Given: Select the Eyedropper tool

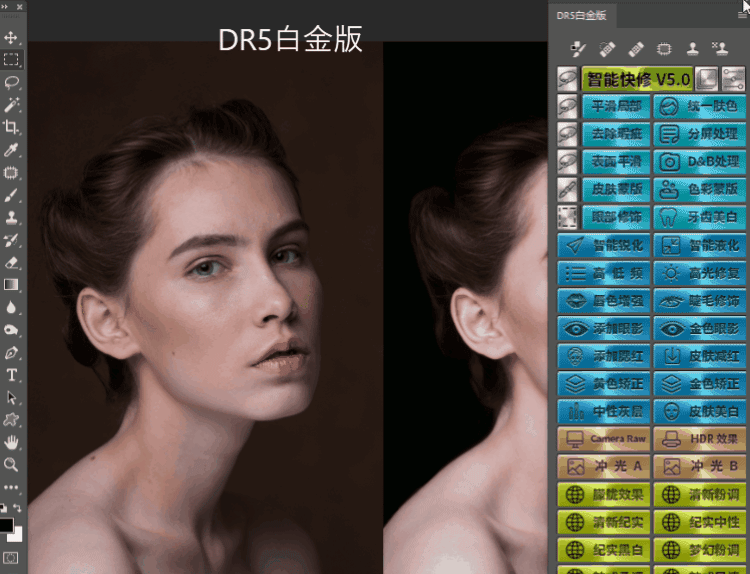Looking at the screenshot, I should pyautogui.click(x=12, y=150).
